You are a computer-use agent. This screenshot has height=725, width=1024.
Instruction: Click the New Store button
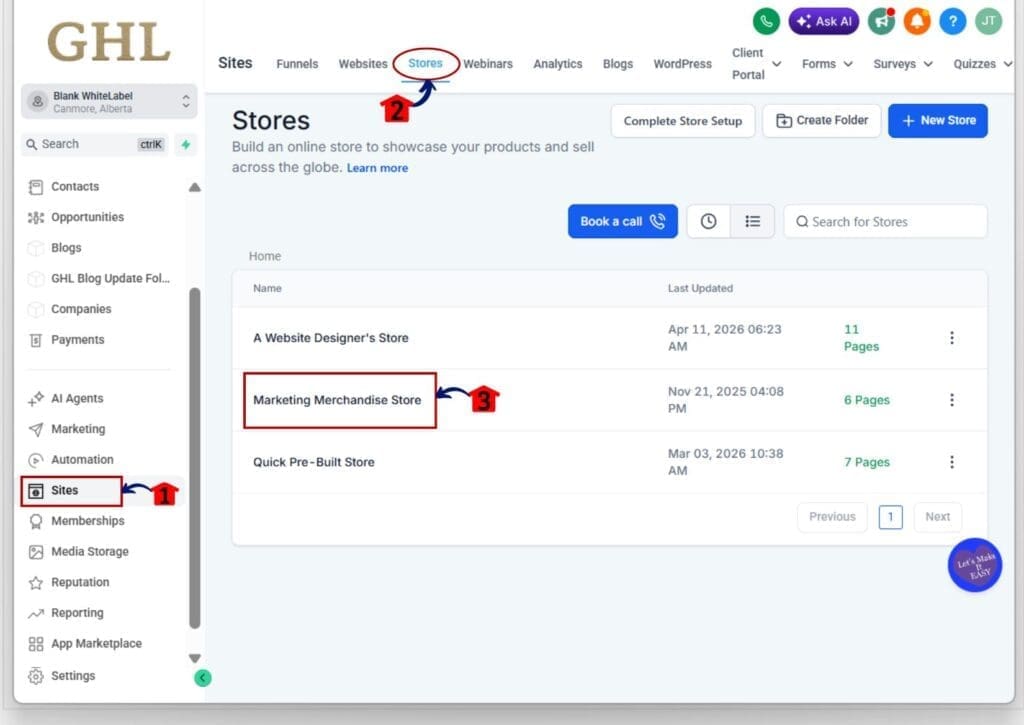(937, 120)
